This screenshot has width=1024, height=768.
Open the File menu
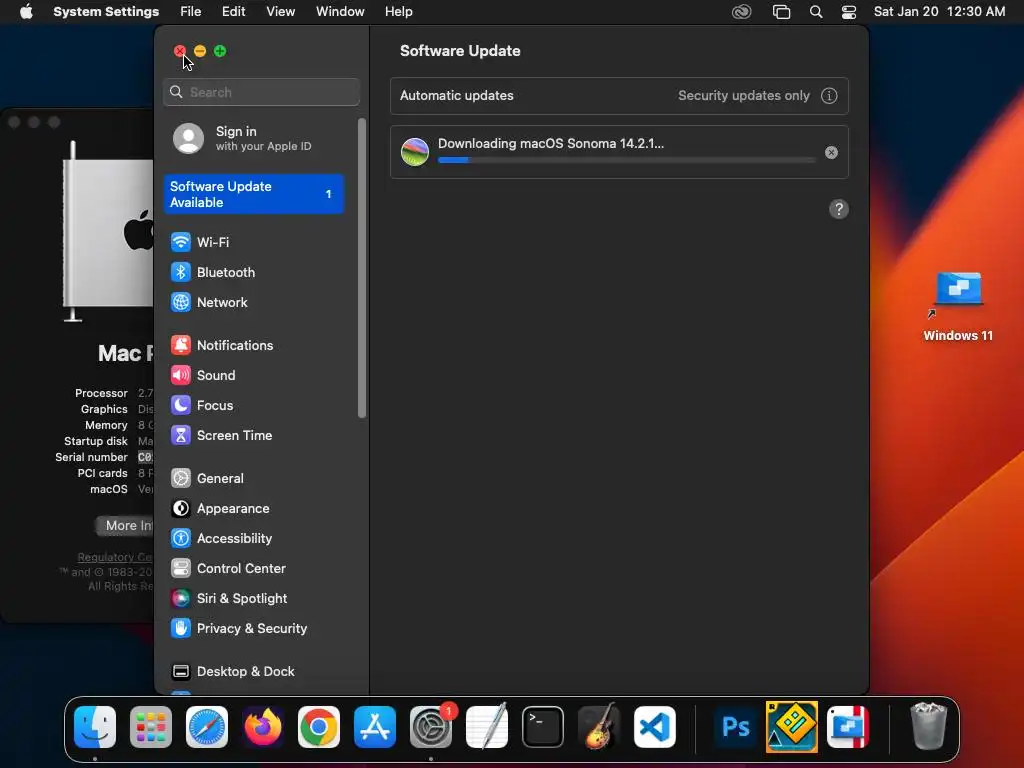[191, 12]
